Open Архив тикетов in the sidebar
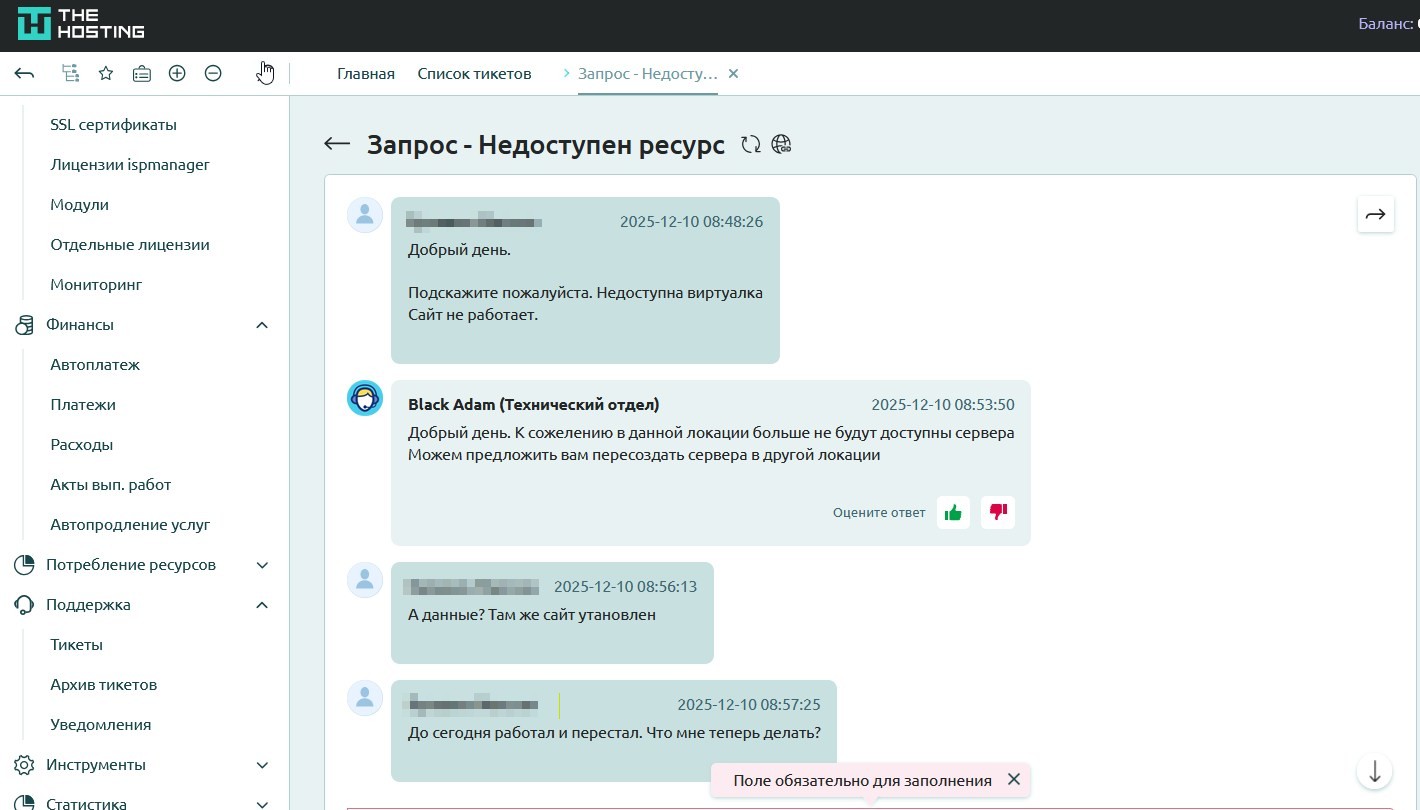1420x810 pixels. pos(103,685)
